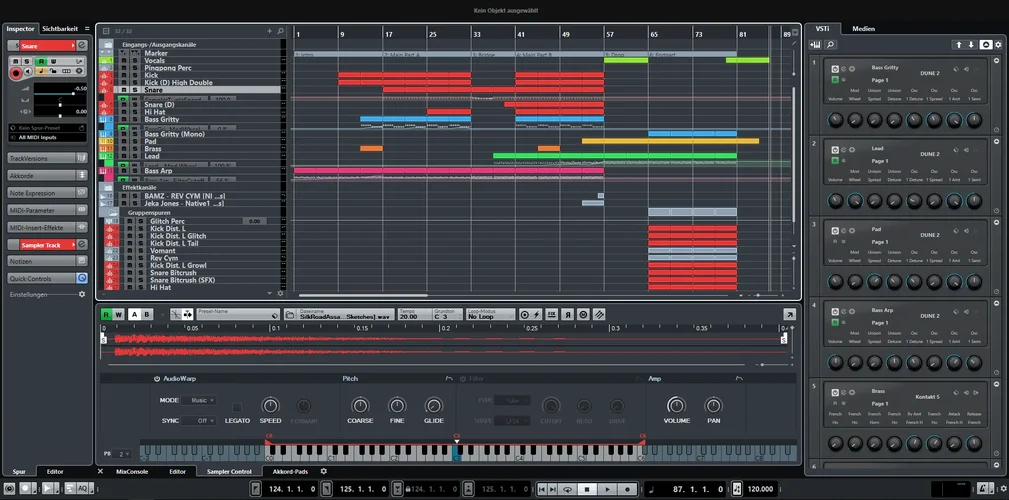
Task: Click the add track instrument icon in VSTi panel
Action: coord(816,45)
